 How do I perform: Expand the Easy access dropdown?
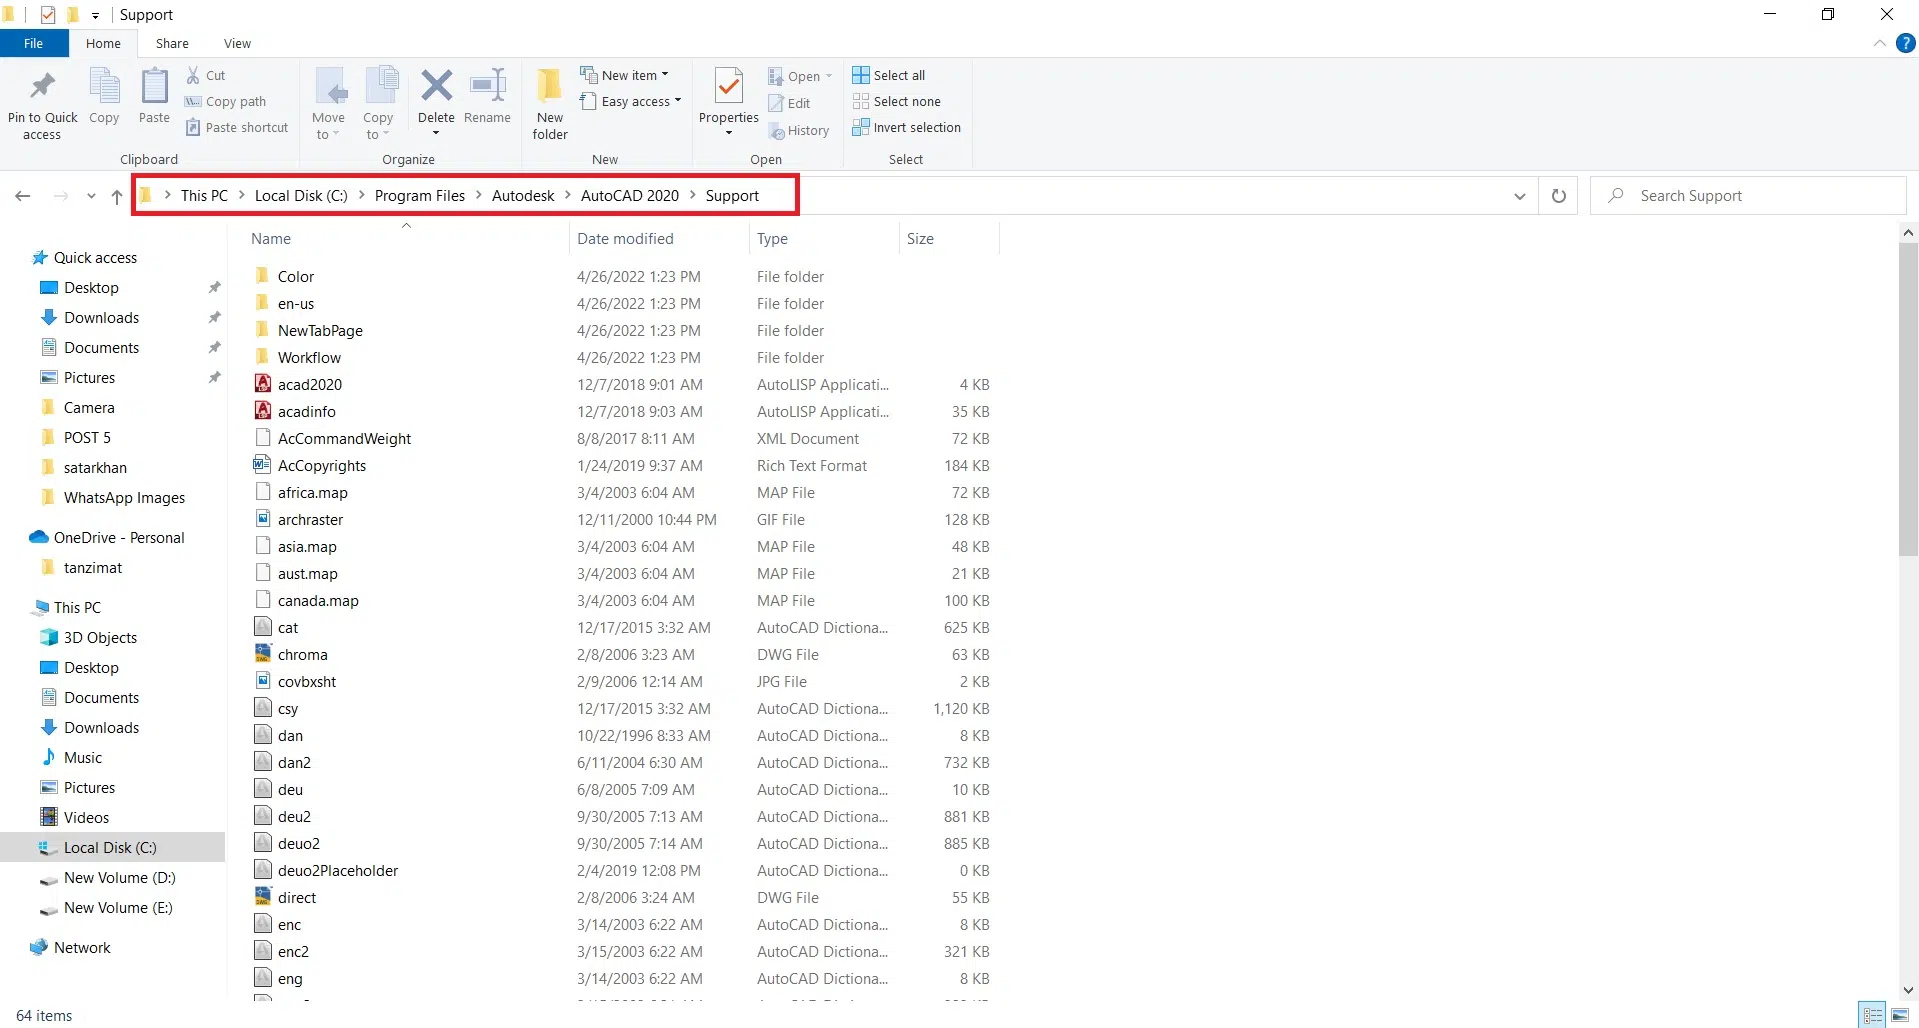[632, 101]
